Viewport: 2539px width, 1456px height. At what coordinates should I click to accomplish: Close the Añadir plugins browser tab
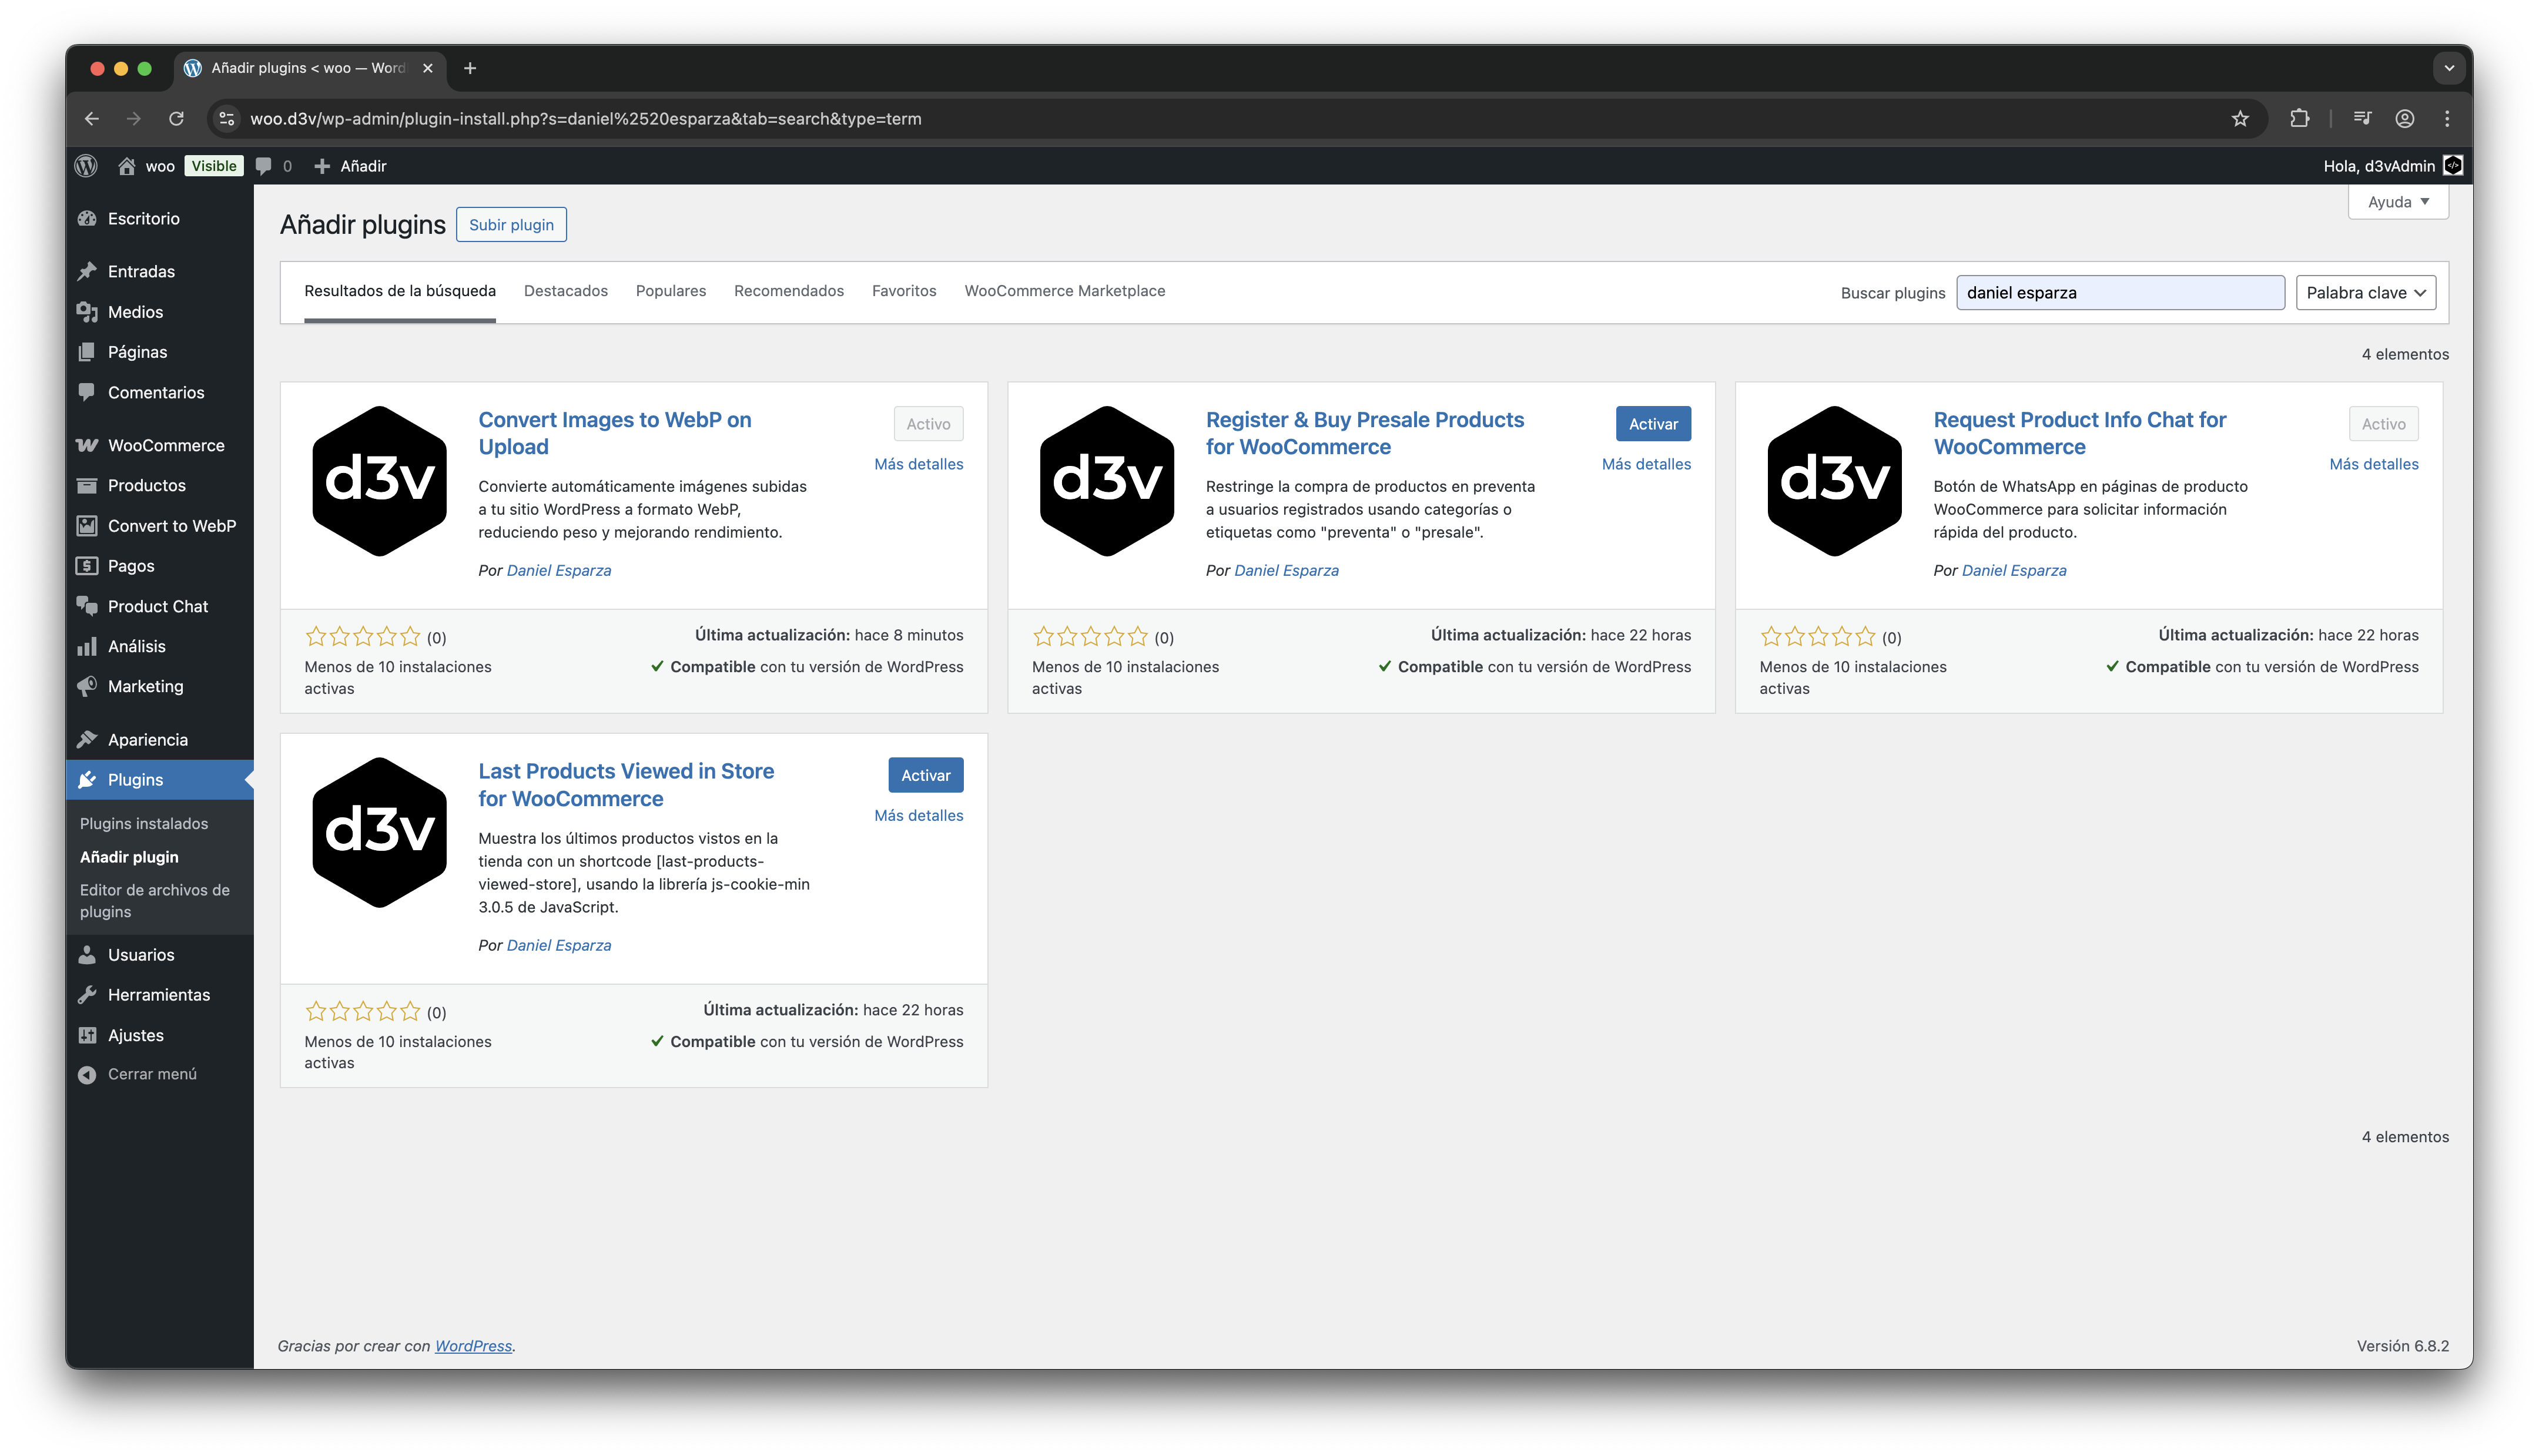pos(428,68)
